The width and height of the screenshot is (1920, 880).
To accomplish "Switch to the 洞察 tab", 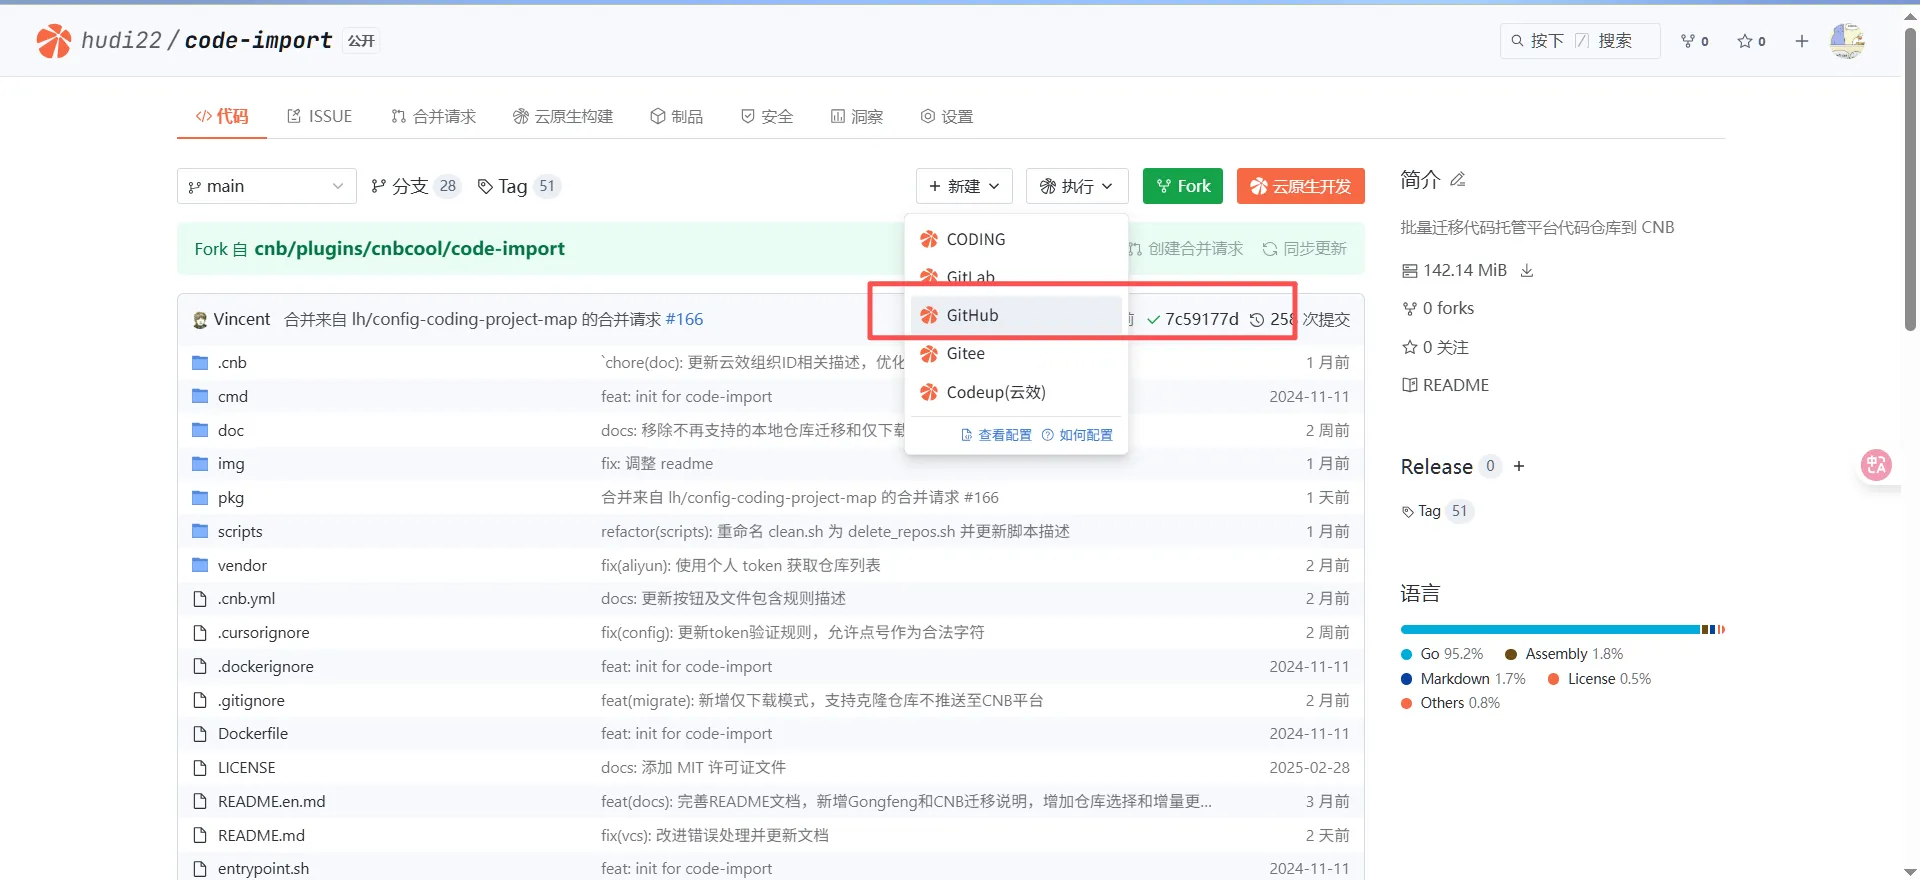I will (x=857, y=117).
